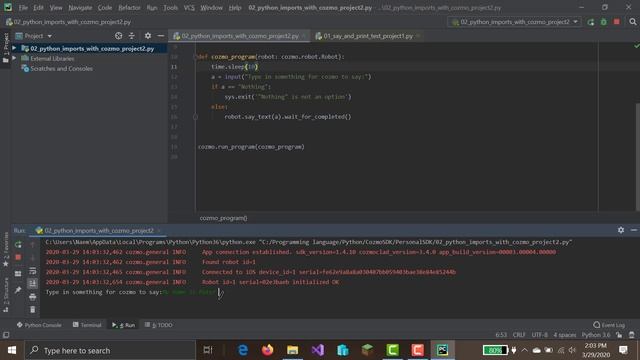Go to cursor position 6:53 in status bar

click(x=501, y=335)
